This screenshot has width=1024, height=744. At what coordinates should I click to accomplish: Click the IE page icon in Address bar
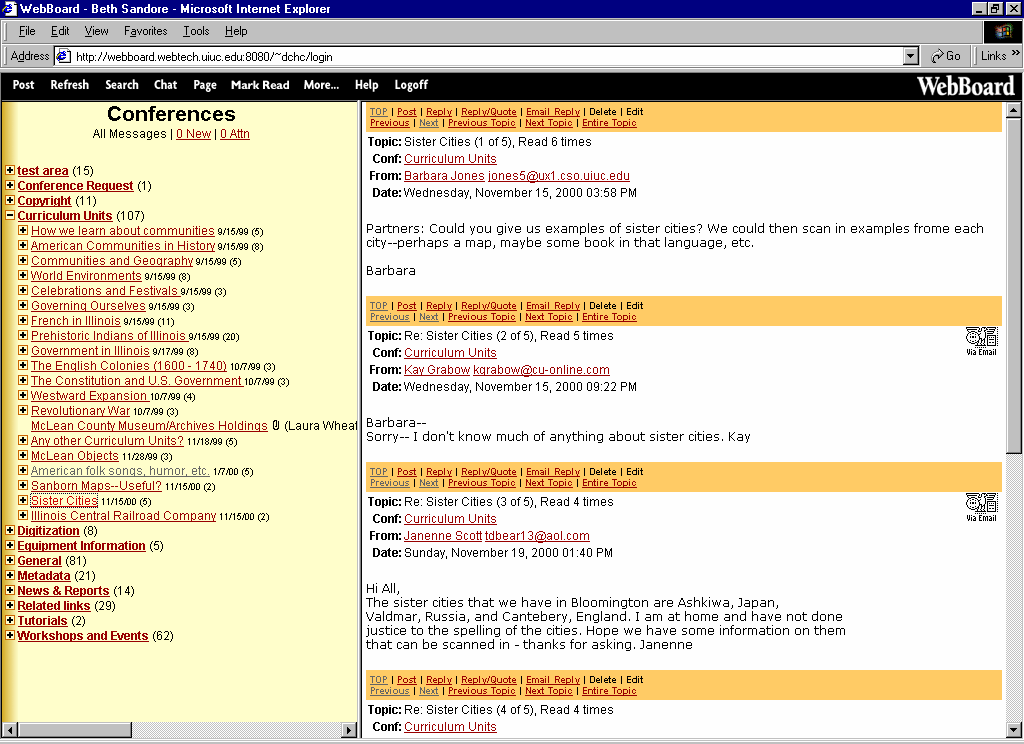[x=63, y=56]
